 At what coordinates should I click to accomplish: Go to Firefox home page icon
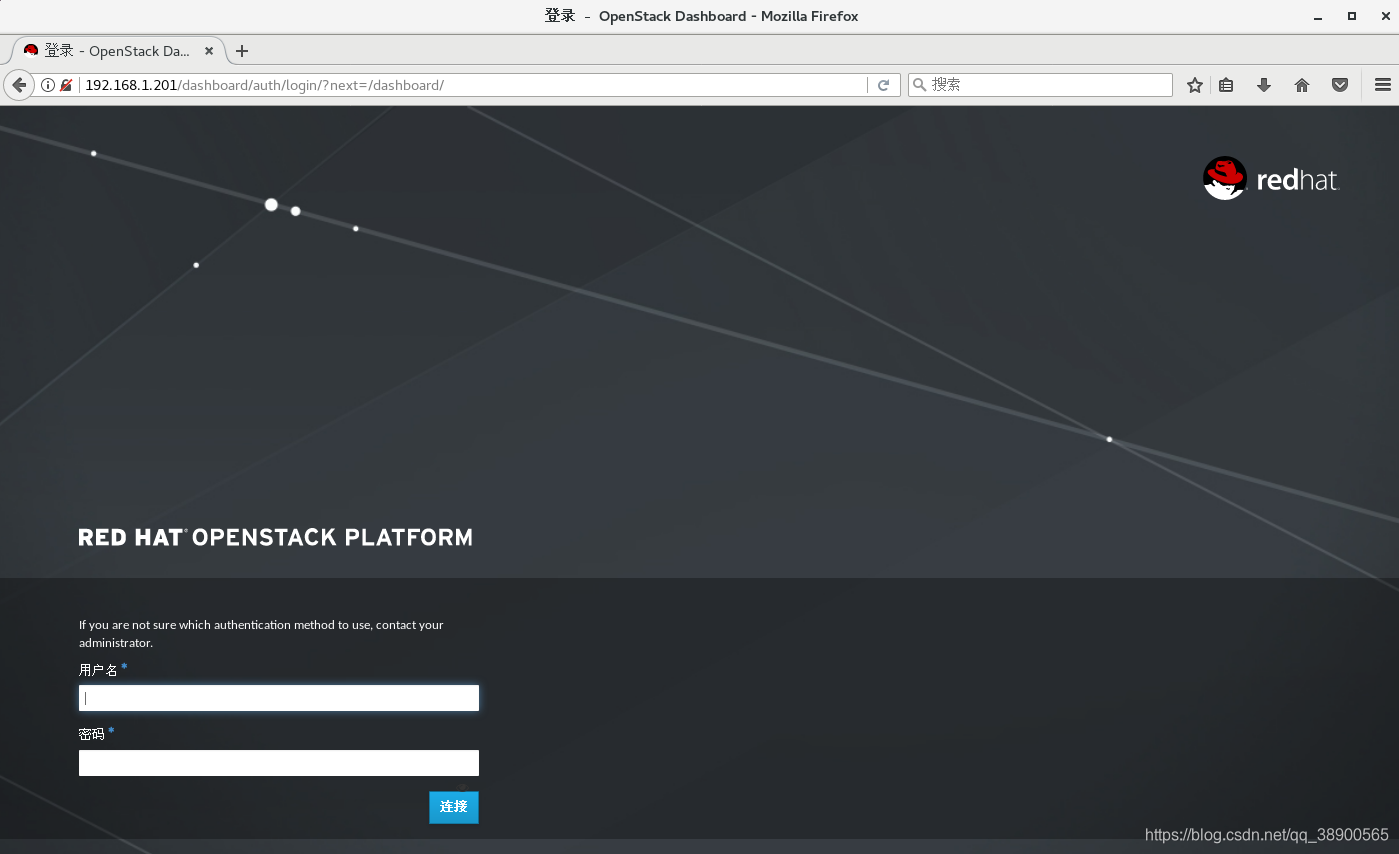click(x=1302, y=85)
